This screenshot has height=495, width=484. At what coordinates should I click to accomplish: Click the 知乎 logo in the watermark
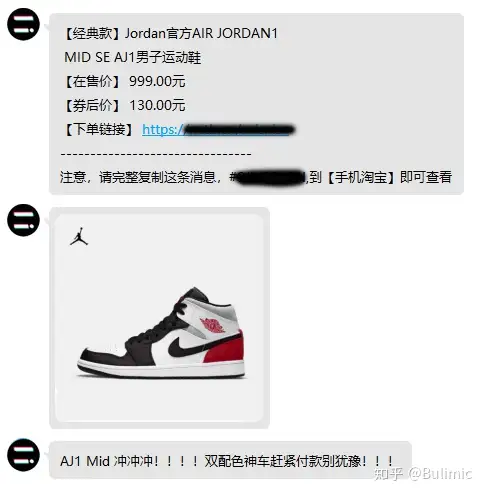388,473
